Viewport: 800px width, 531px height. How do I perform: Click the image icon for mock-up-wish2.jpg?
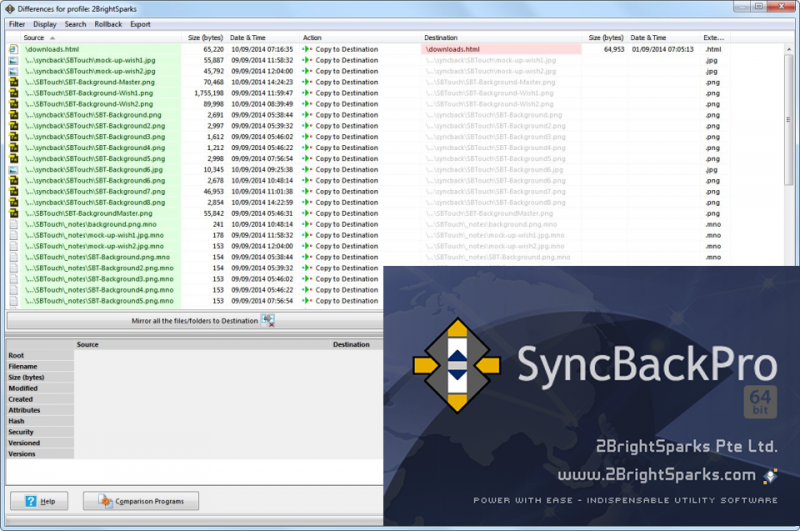[14, 71]
